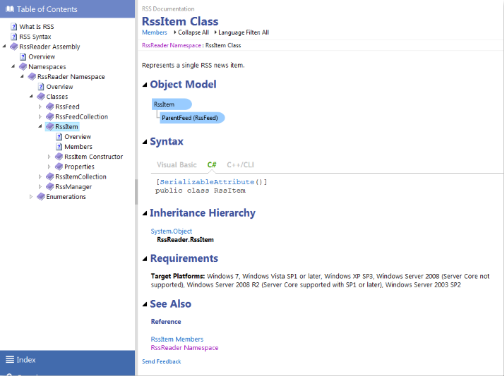Open the What is RSS help page icon
Image resolution: width=504 pixels, height=376 pixels.
pyautogui.click(x=14, y=27)
